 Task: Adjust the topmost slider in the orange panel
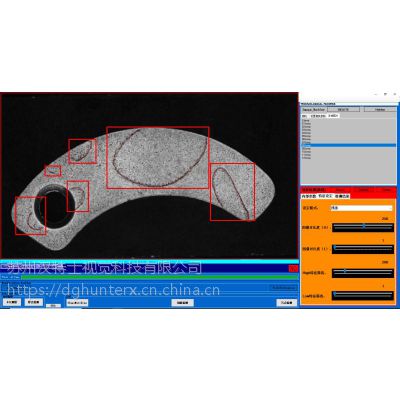tap(363, 227)
